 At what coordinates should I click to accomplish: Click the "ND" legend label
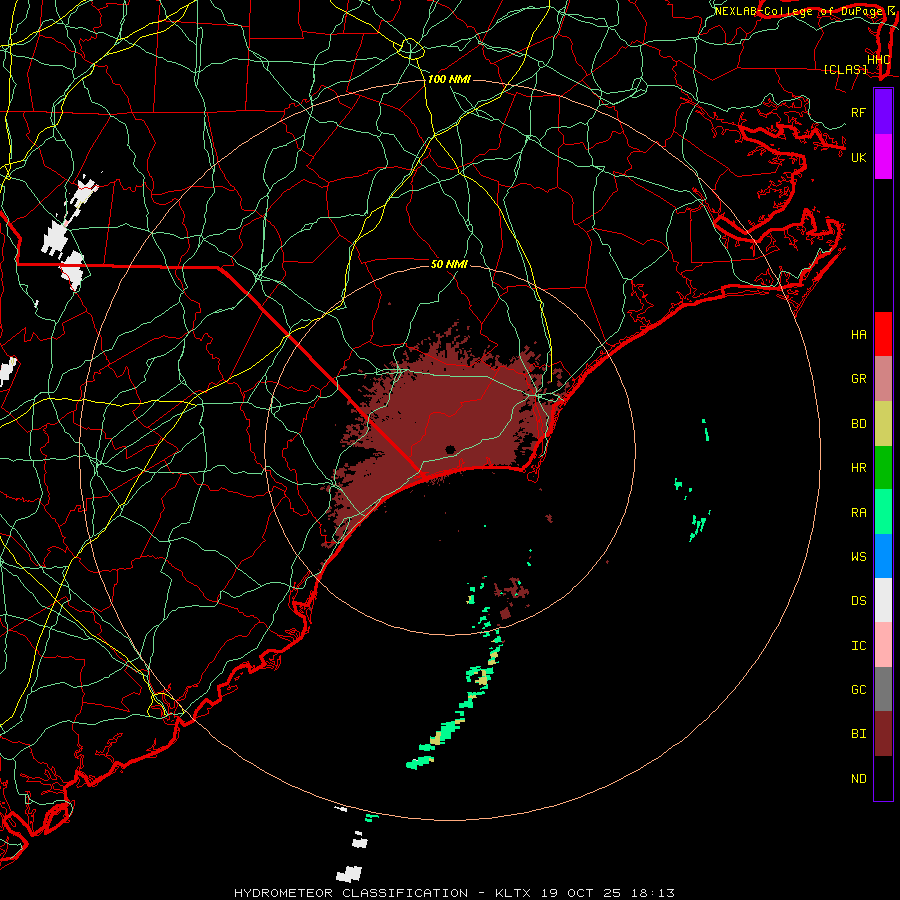tap(858, 779)
